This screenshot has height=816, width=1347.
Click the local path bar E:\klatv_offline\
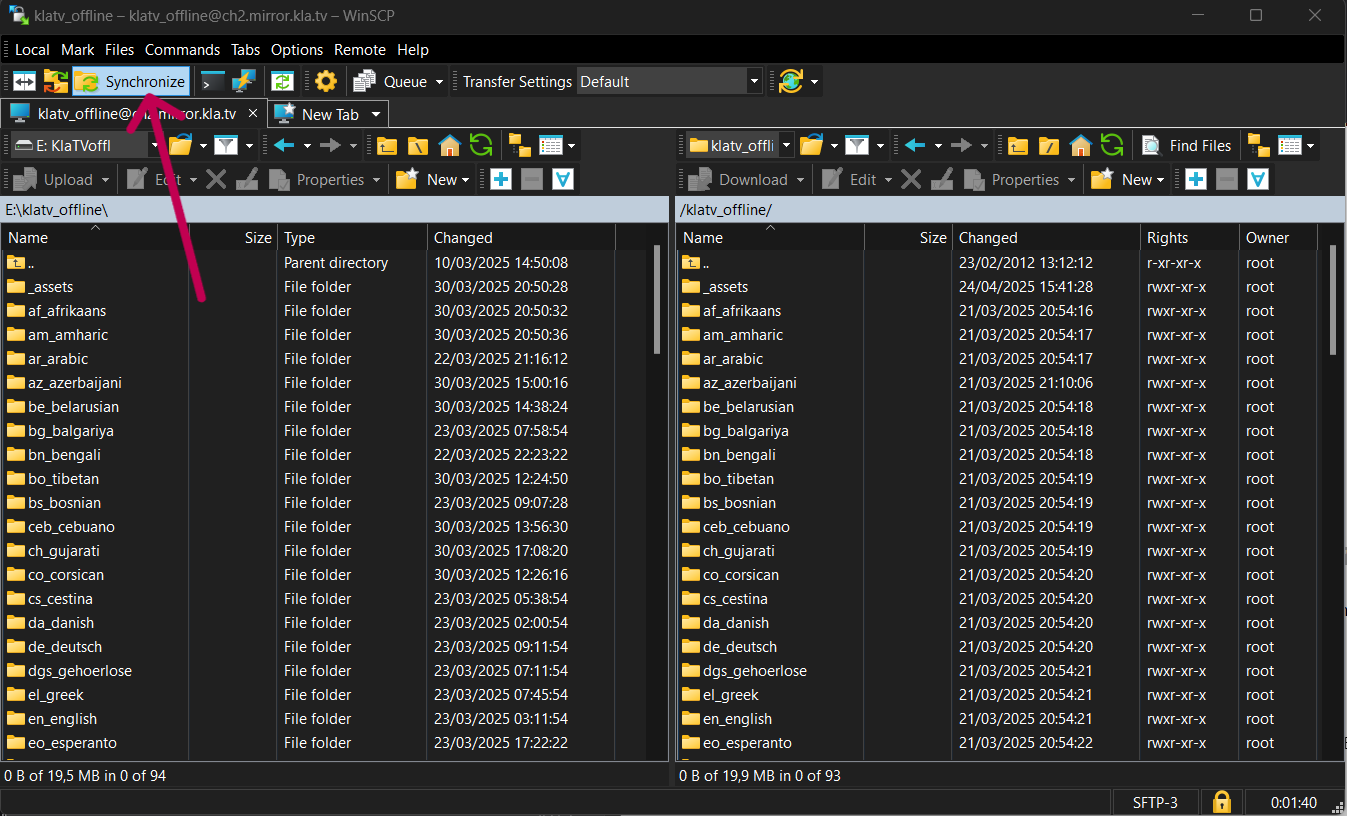(x=335, y=209)
